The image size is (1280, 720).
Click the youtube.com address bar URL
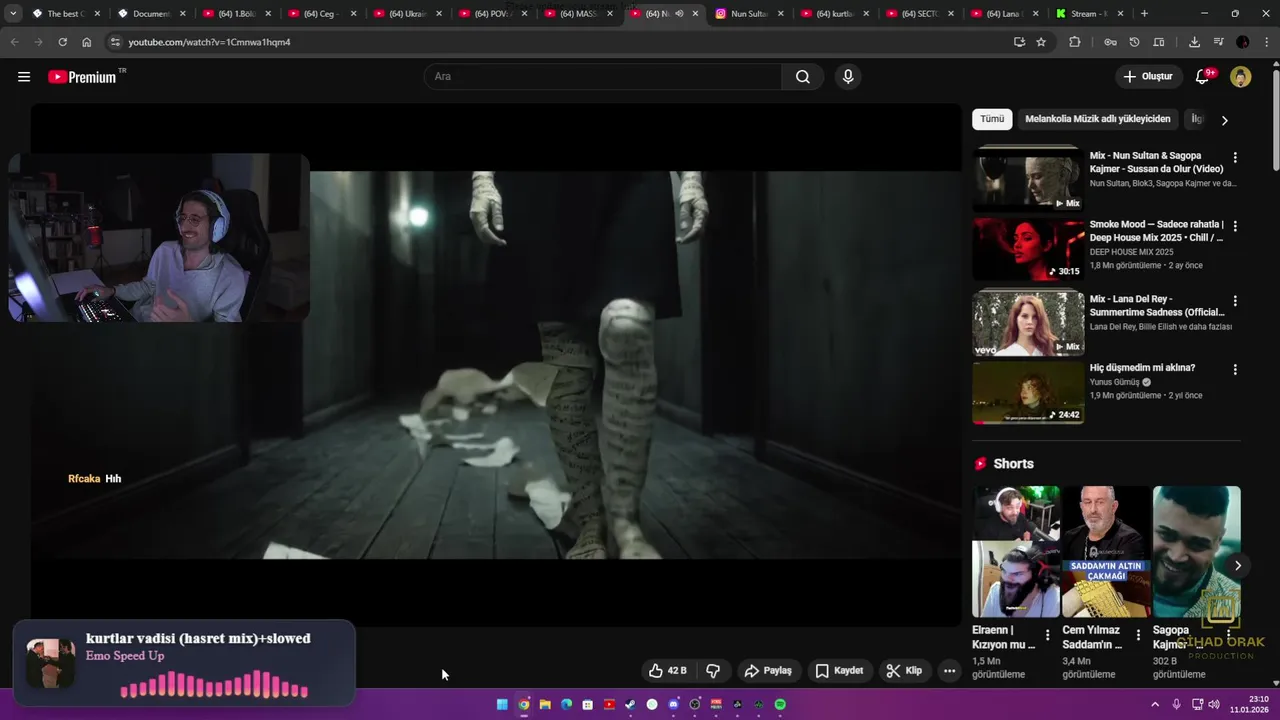pos(209,42)
